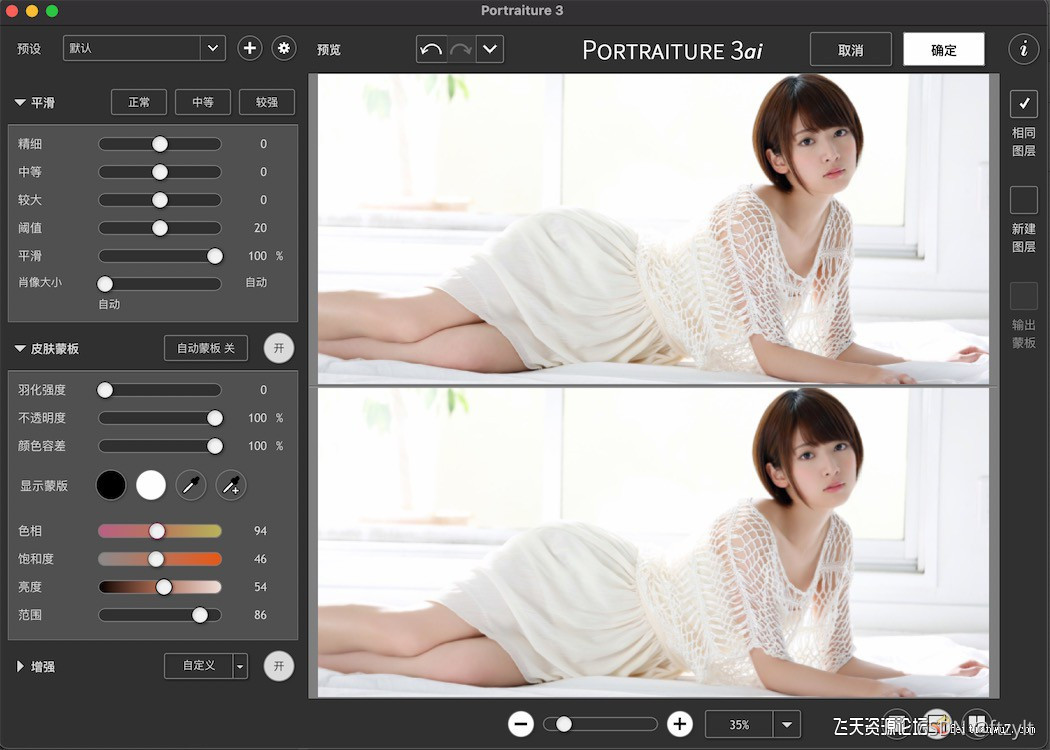Viewport: 1050px width, 750px height.
Task: Click the 精细 slider handle
Action: point(159,144)
